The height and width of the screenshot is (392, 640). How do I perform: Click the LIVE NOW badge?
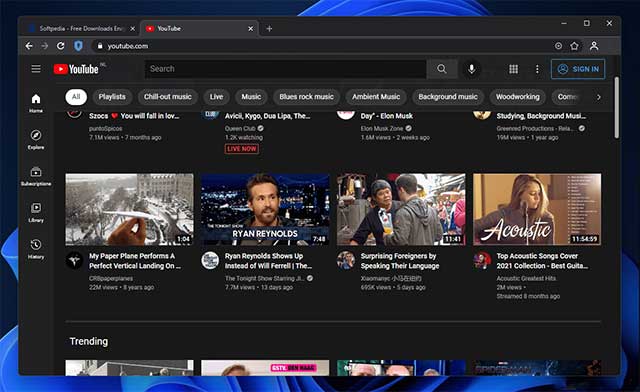(x=242, y=149)
